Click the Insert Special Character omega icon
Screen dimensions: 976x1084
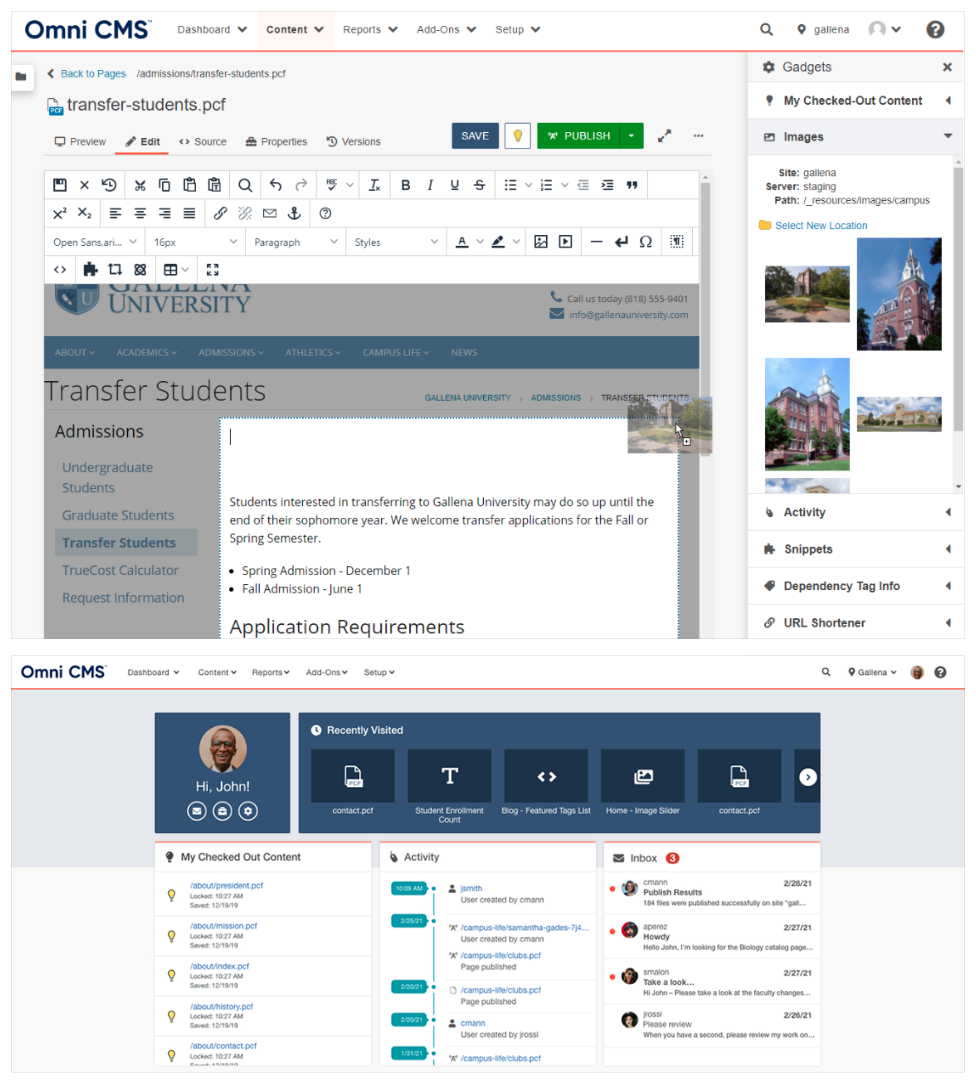coord(646,242)
